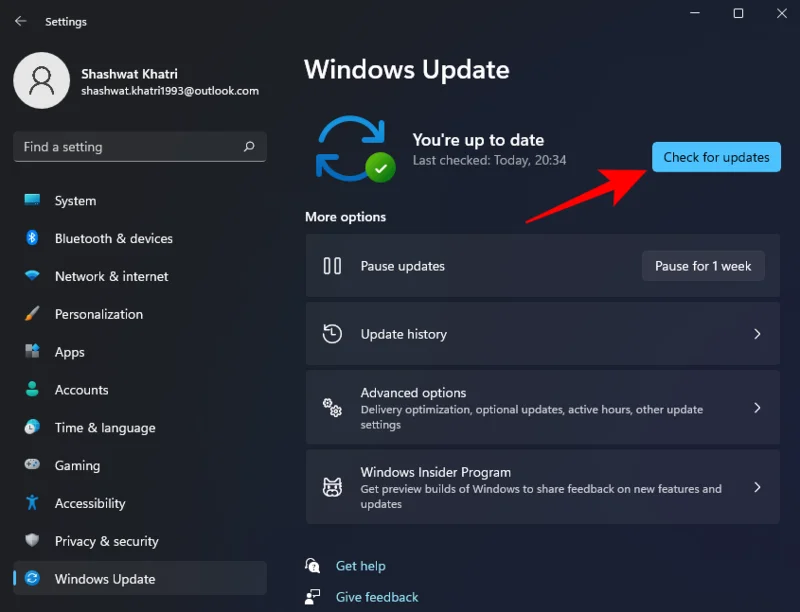Expand the Update history section
This screenshot has height=612, width=800.
click(544, 334)
